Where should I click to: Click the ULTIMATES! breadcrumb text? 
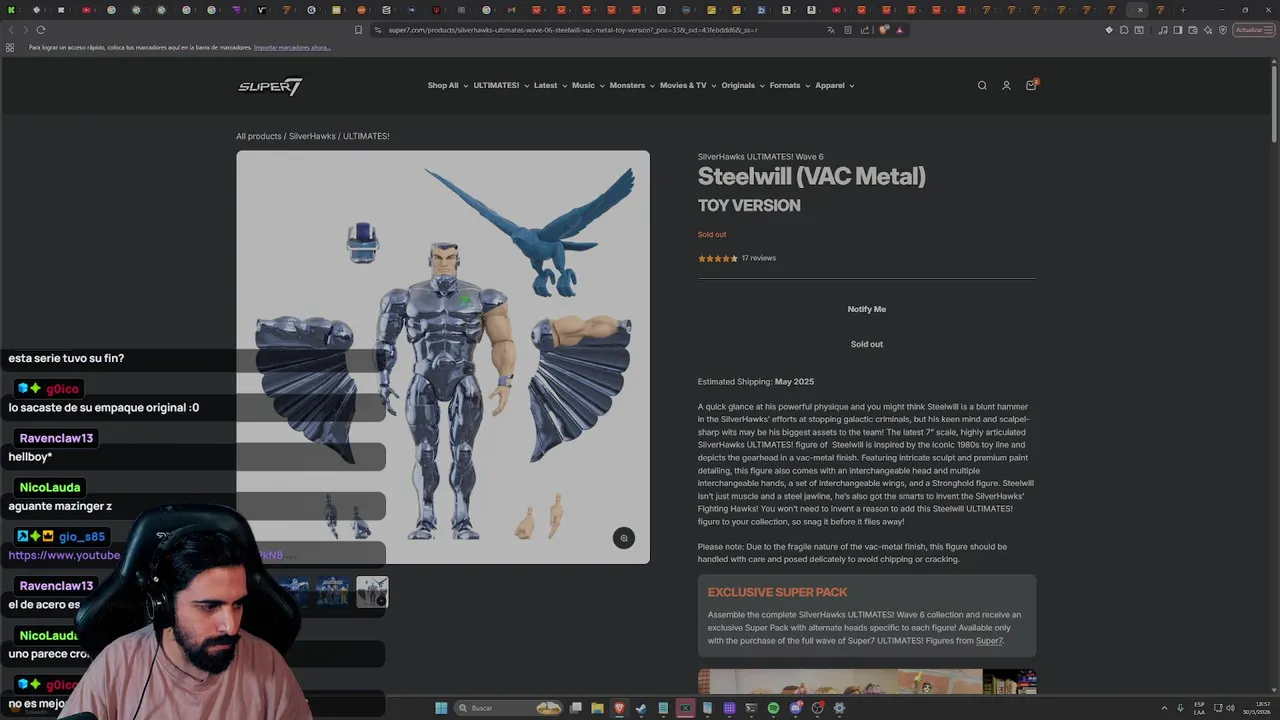pos(366,136)
